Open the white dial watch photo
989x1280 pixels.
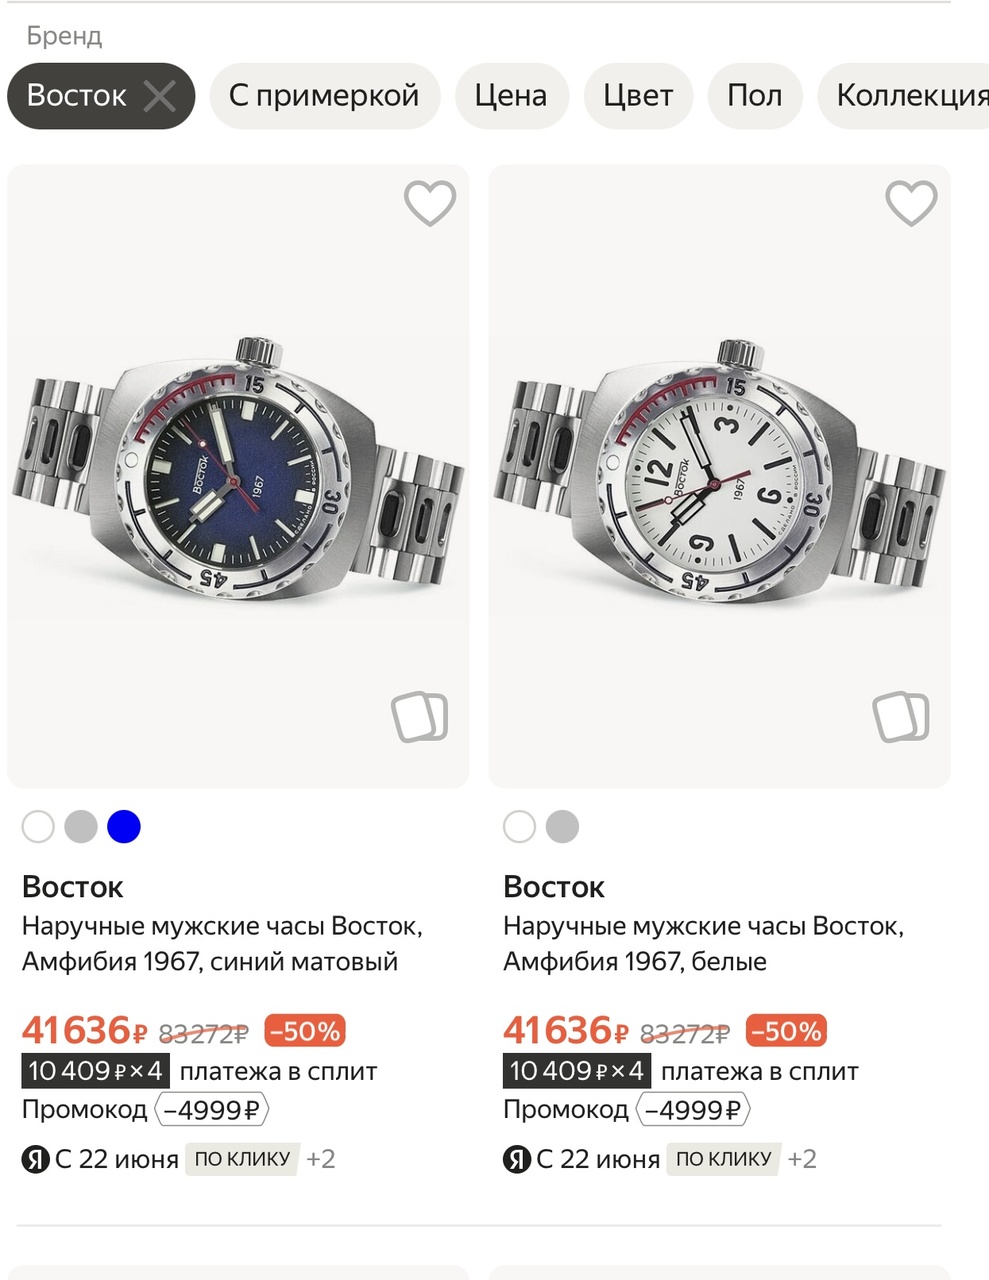(719, 475)
